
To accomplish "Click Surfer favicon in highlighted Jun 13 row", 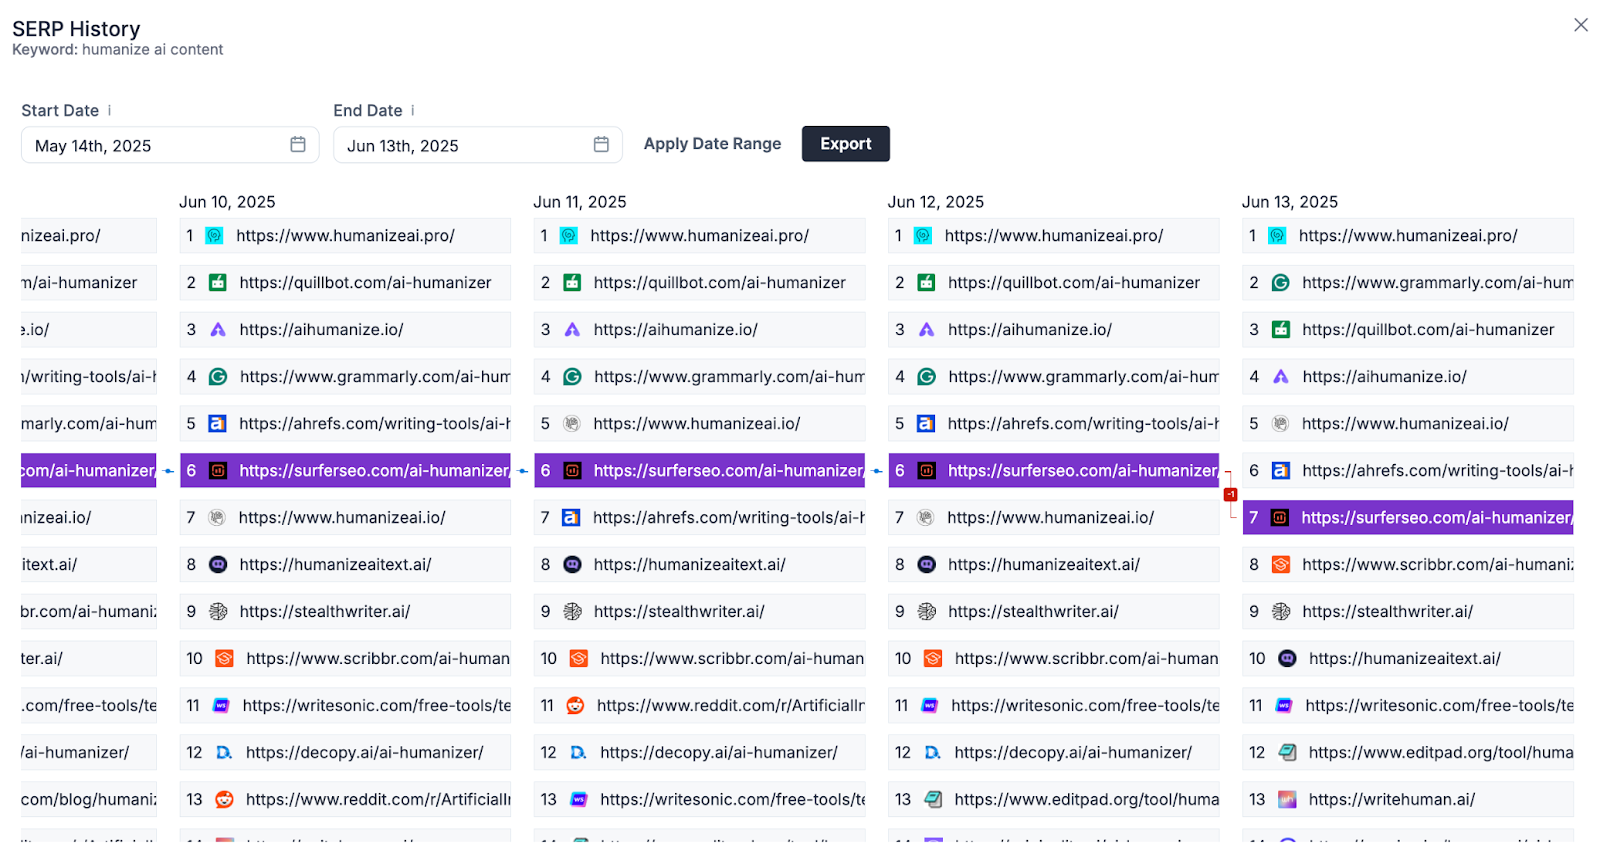I will coord(1280,518).
